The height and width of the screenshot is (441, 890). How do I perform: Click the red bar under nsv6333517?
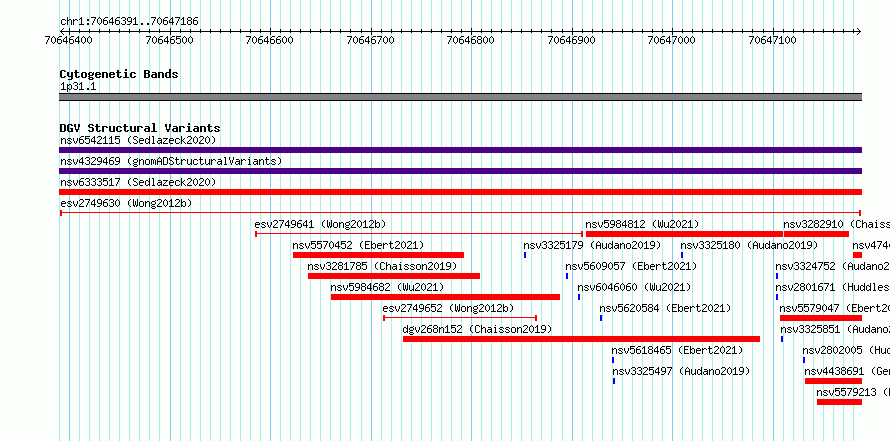pyautogui.click(x=460, y=192)
